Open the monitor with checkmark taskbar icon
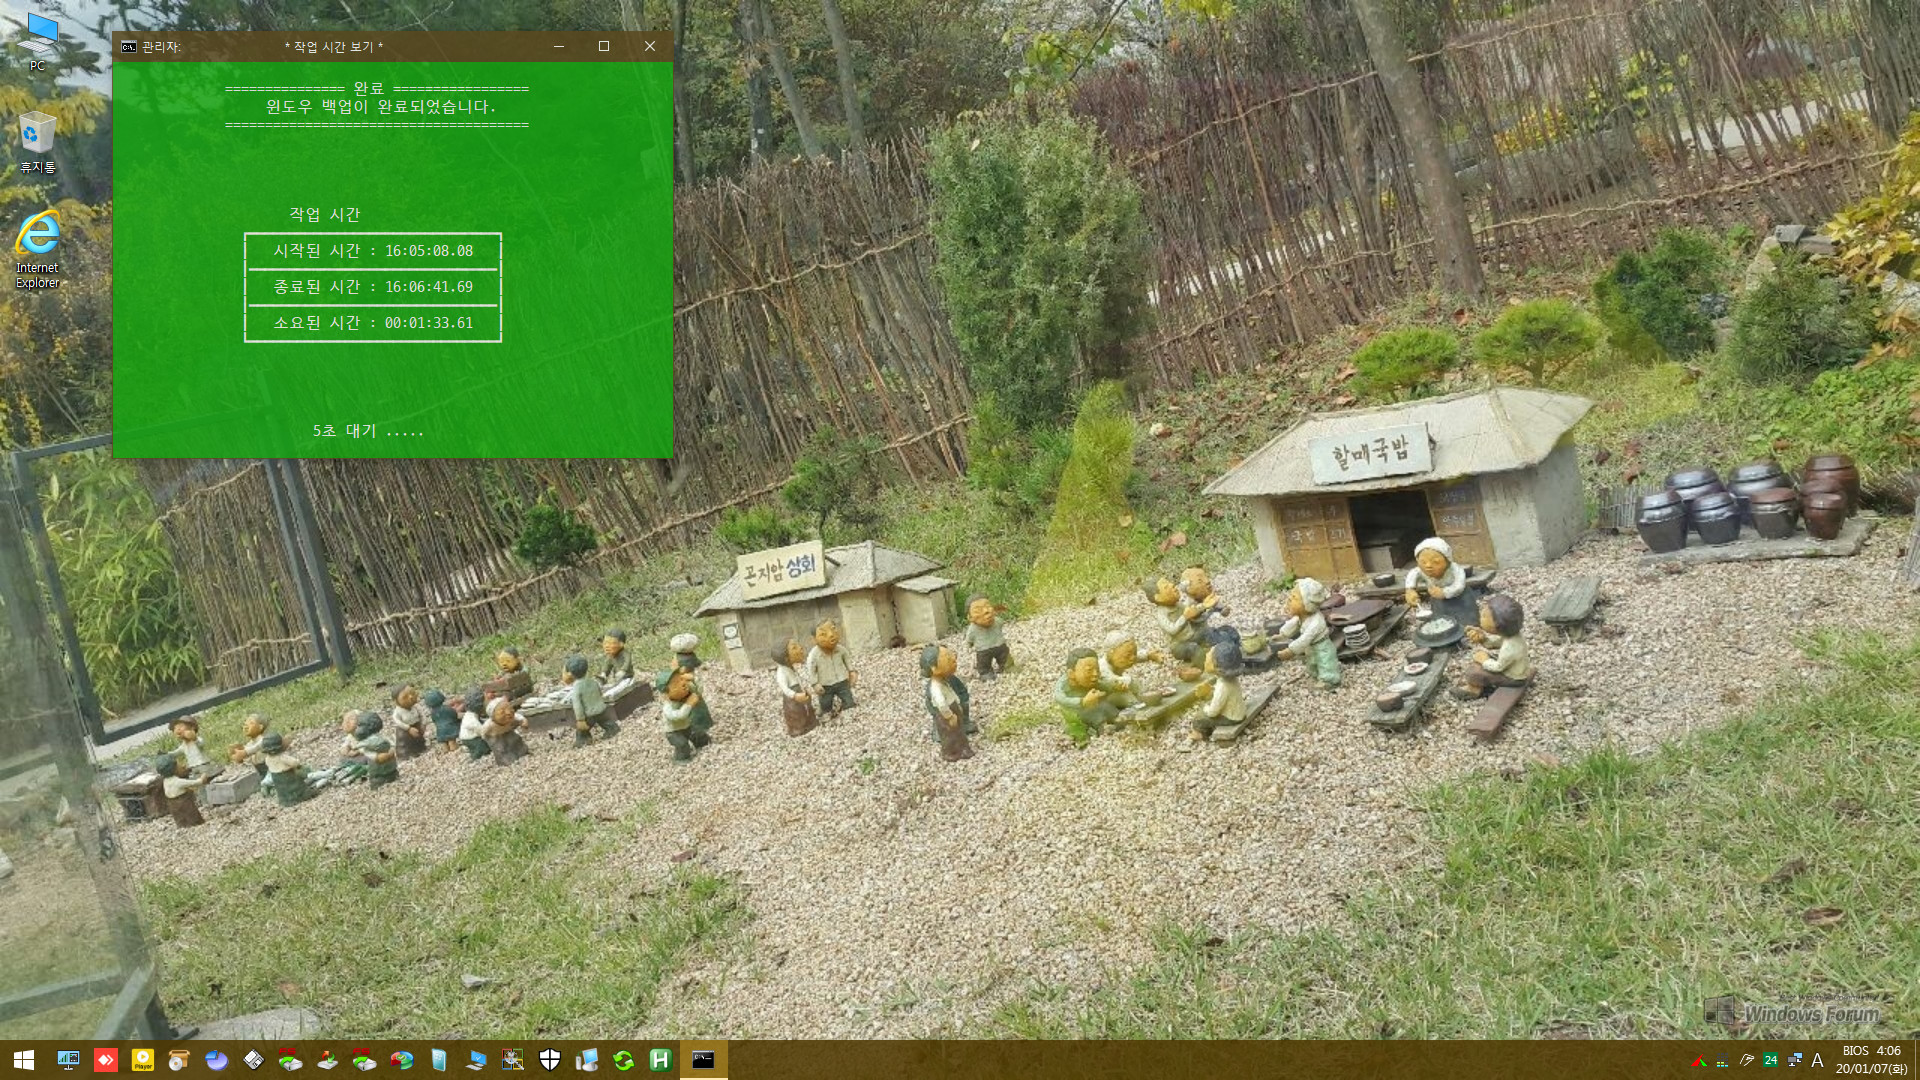The image size is (1920, 1080). tap(476, 1060)
